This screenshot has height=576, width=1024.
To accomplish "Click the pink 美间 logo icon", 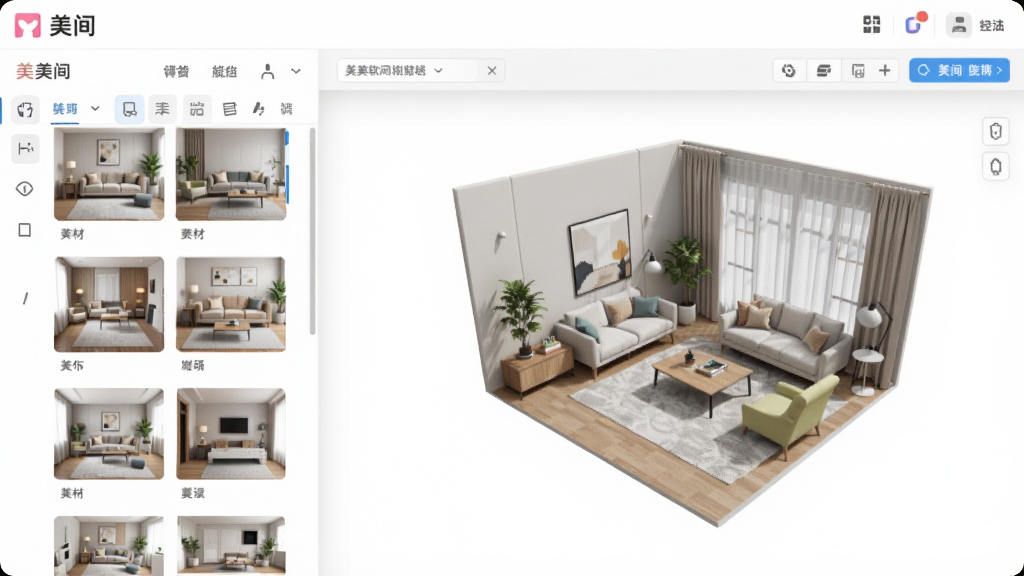I will click(27, 25).
